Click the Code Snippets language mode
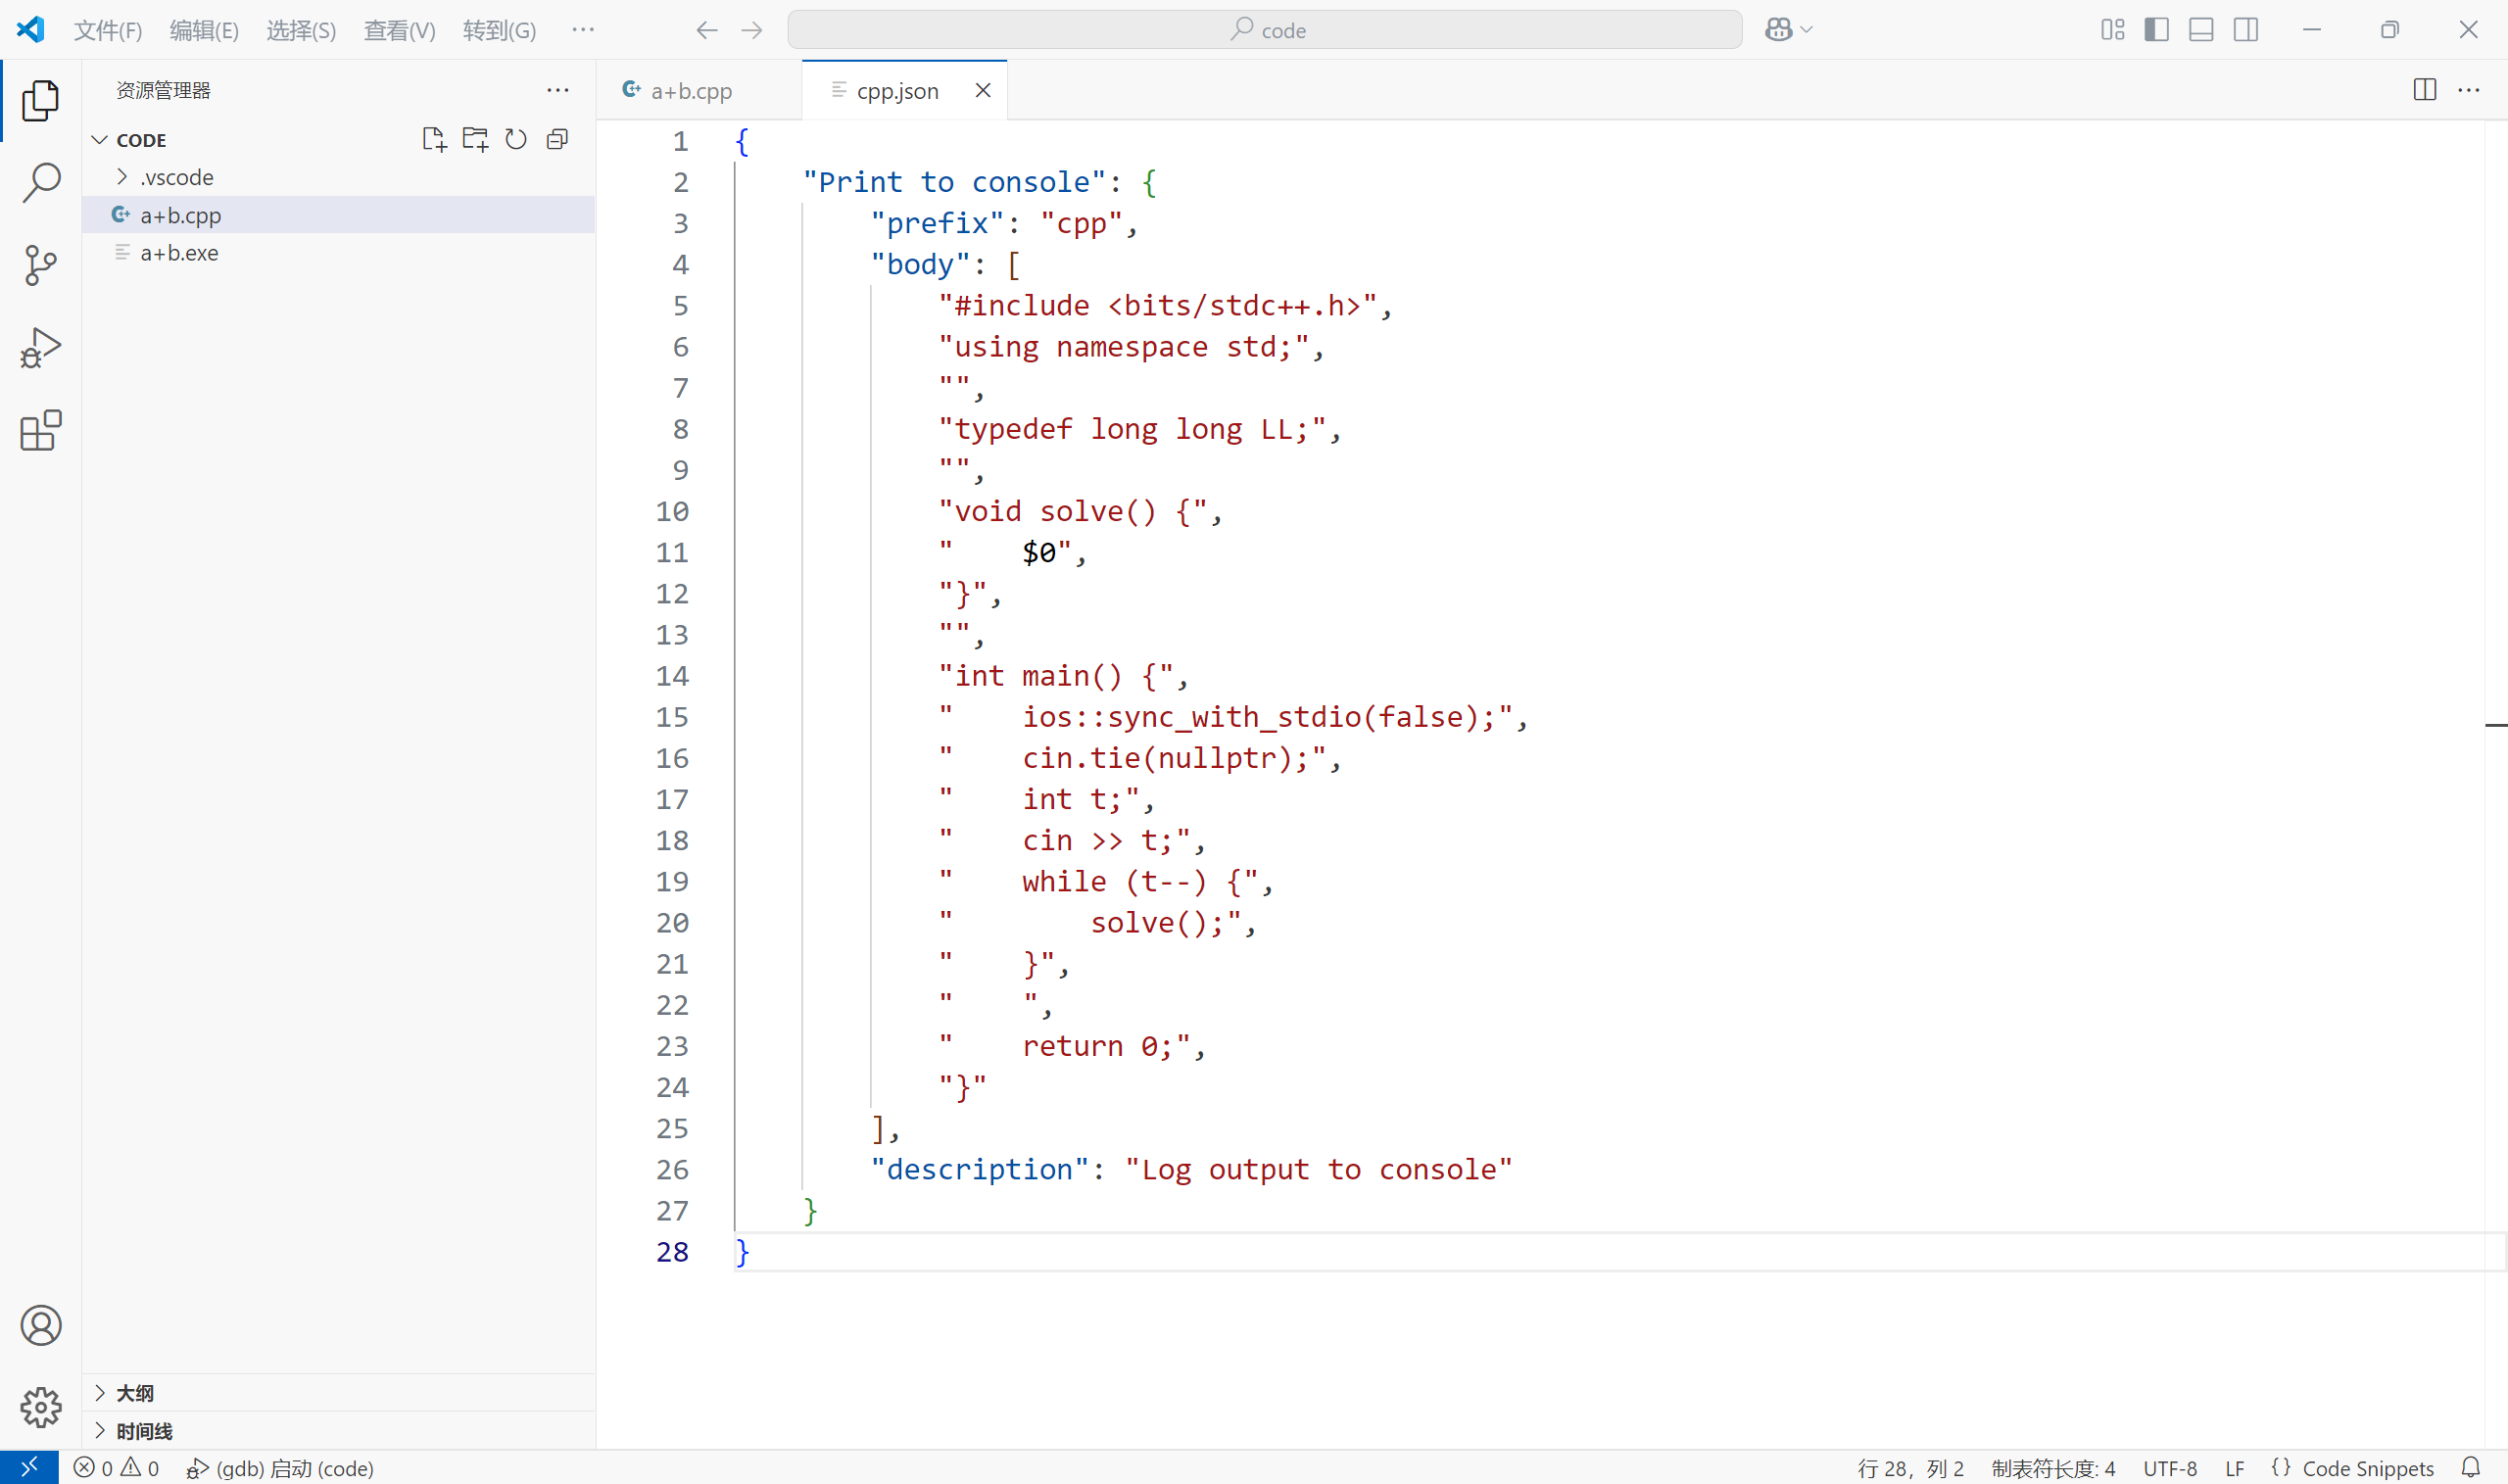The height and width of the screenshot is (1484, 2508). coord(2366,1467)
